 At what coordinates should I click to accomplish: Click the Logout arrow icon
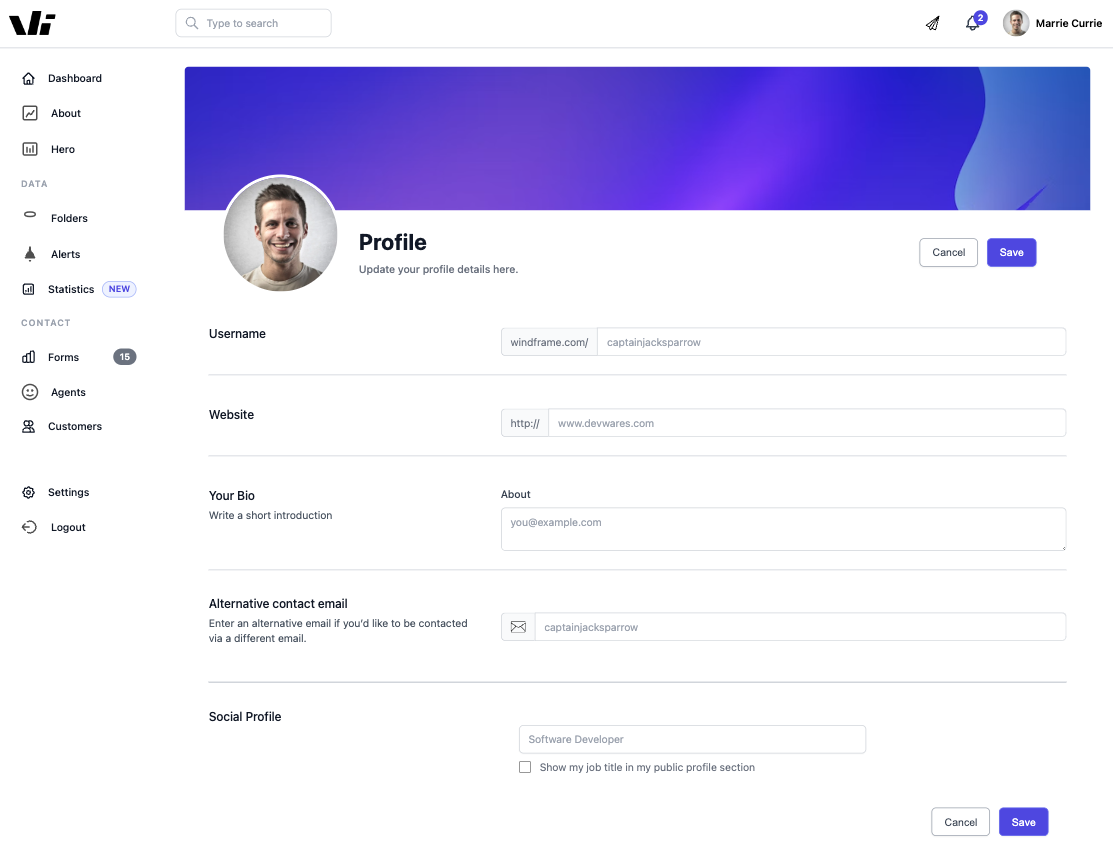coord(29,527)
